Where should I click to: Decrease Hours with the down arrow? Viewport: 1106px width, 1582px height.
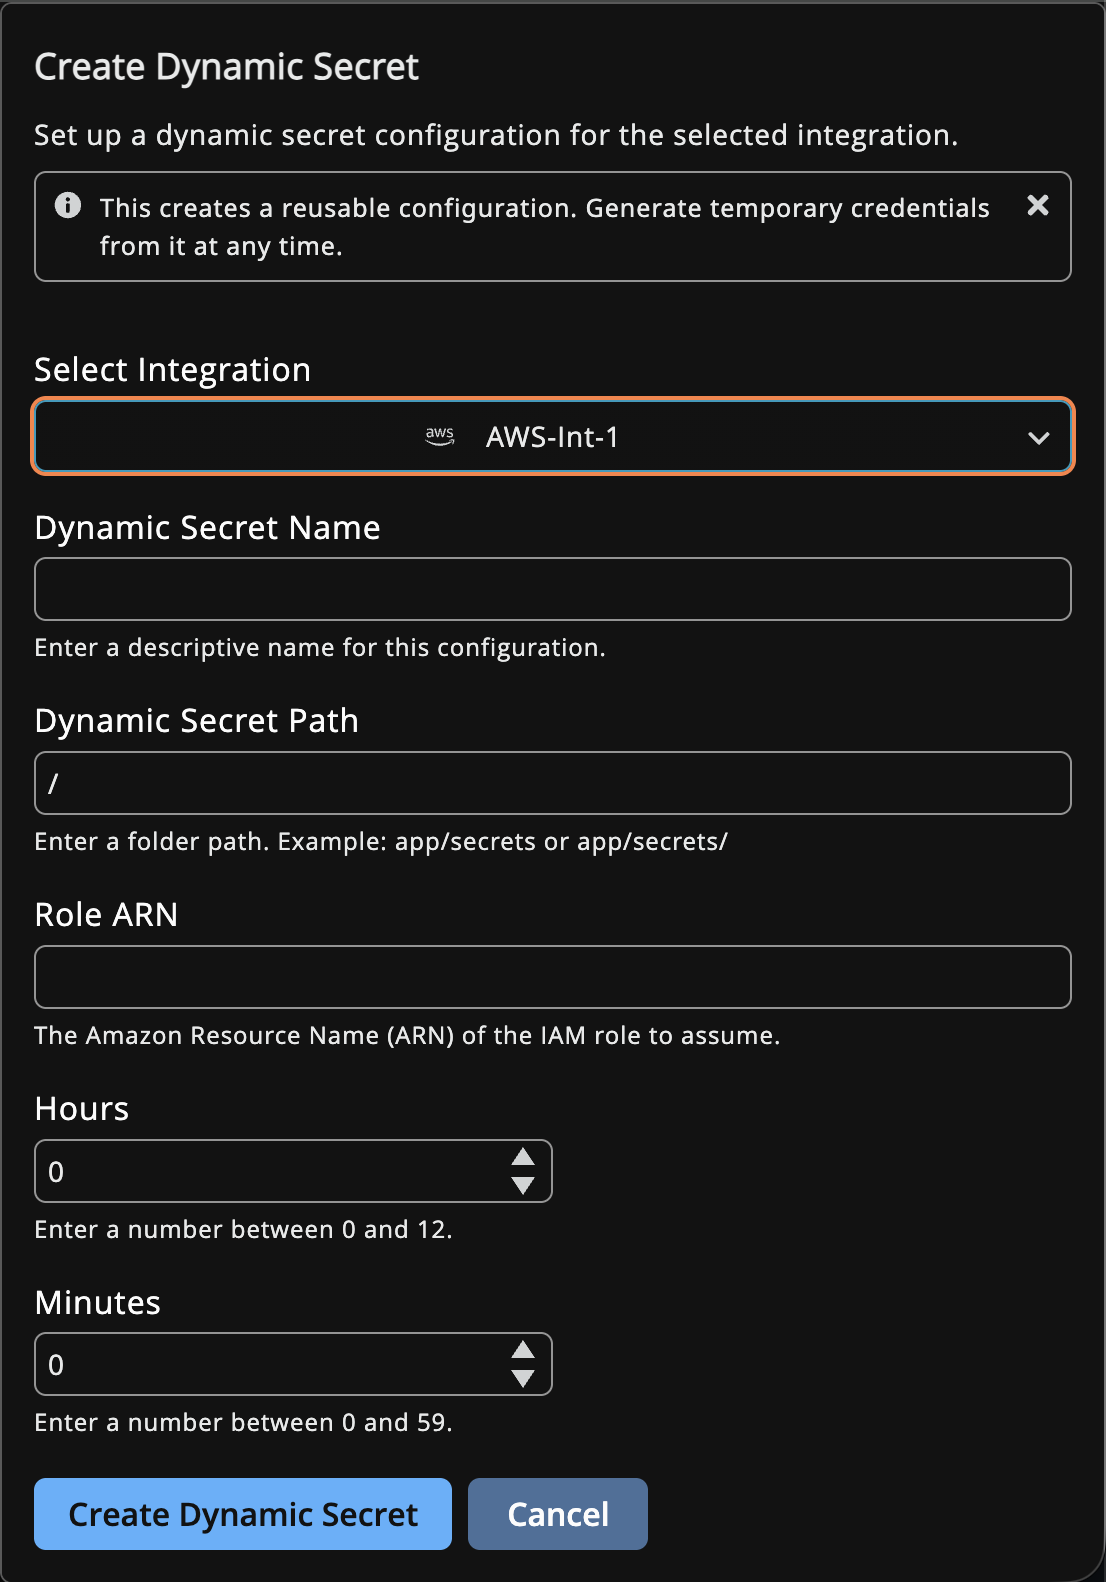[x=523, y=1185]
